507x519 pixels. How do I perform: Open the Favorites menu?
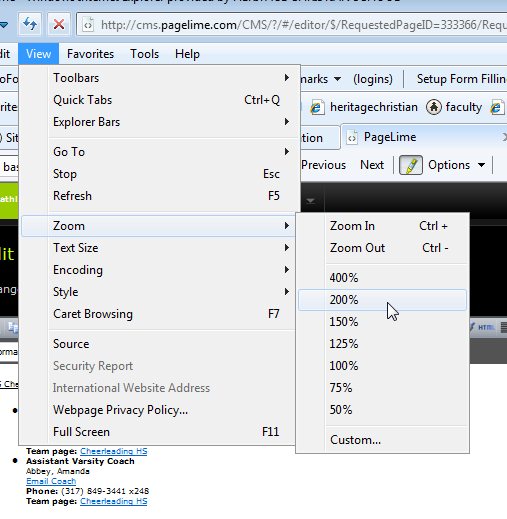pos(90,54)
